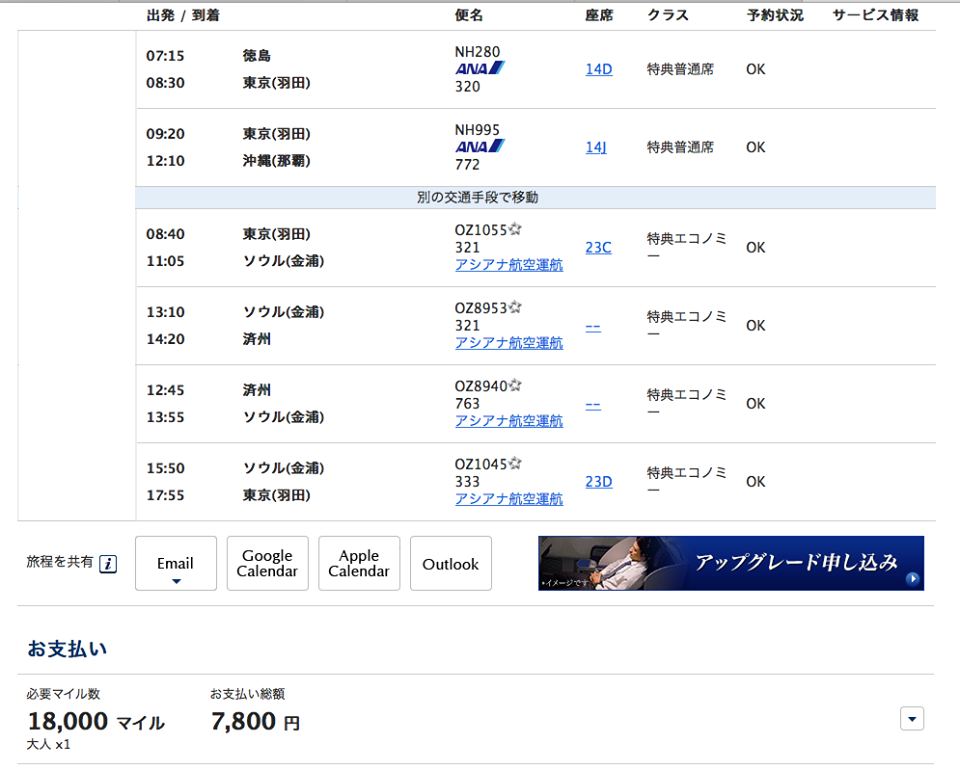Image resolution: width=960 pixels, height=770 pixels.
Task: Click 便名 column header
Action: point(469,15)
